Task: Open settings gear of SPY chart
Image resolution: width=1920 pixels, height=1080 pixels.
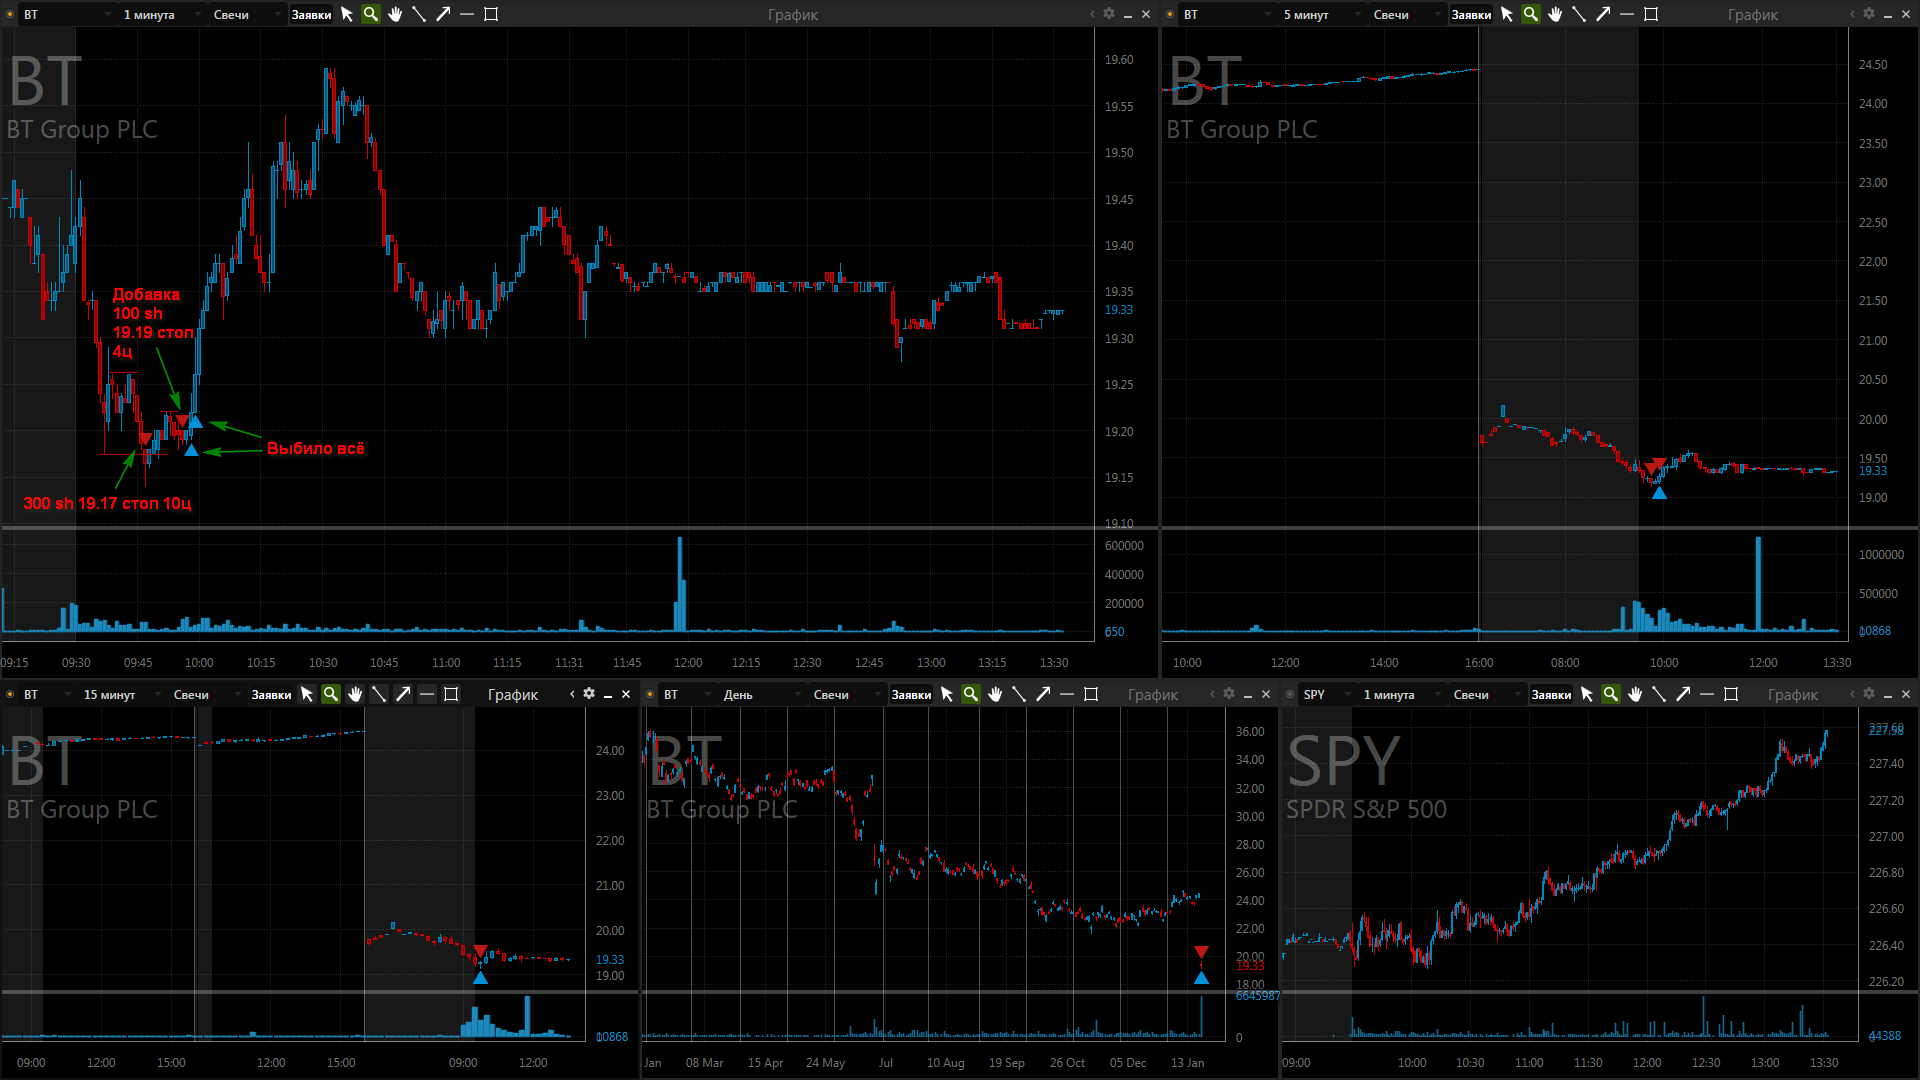Action: coord(1869,694)
